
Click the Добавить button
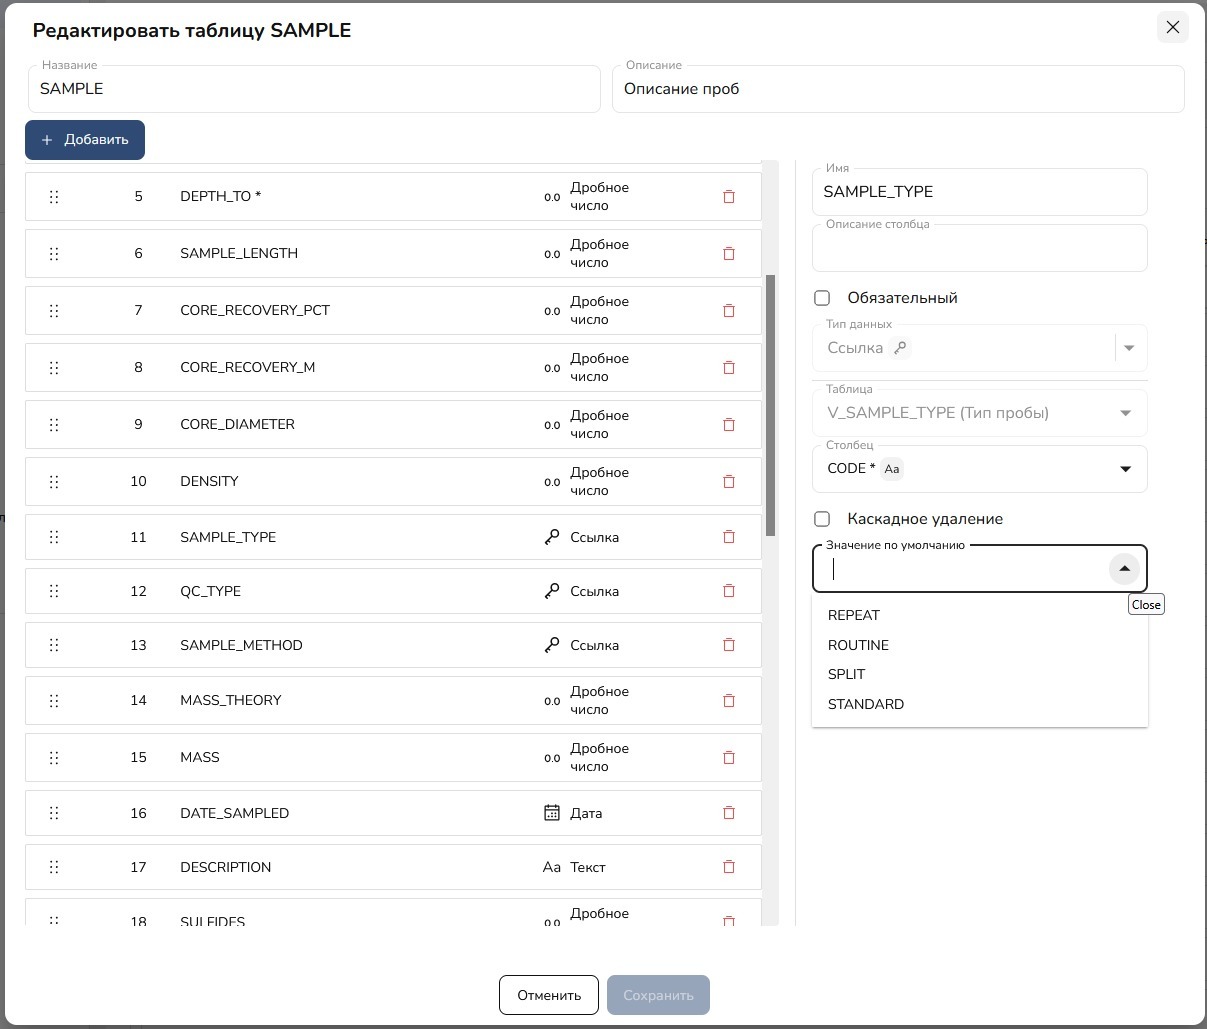point(85,140)
